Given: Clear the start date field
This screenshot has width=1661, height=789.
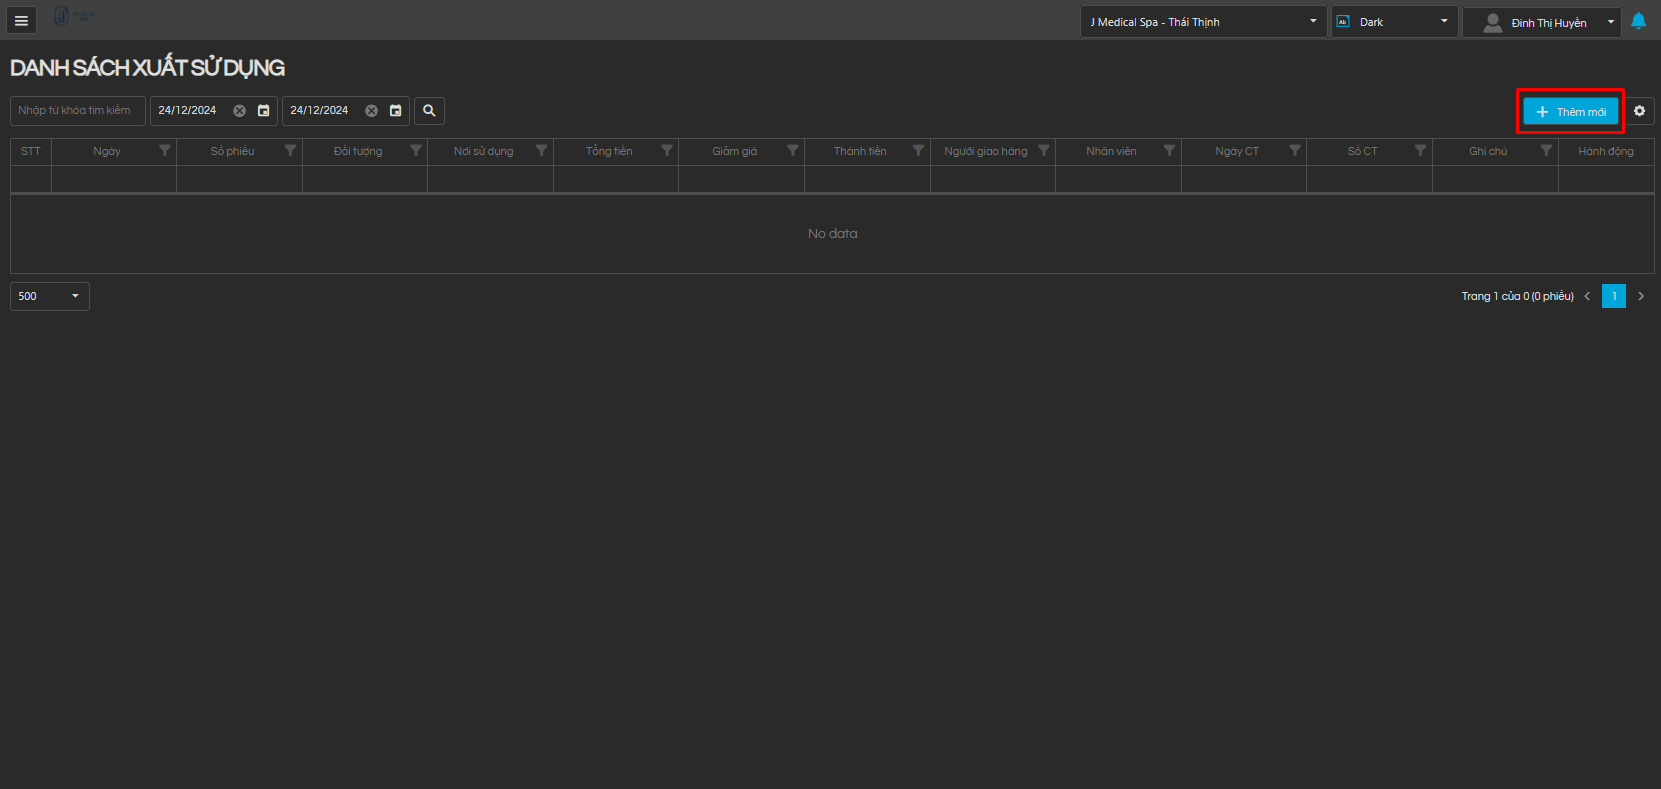Looking at the screenshot, I should [239, 111].
